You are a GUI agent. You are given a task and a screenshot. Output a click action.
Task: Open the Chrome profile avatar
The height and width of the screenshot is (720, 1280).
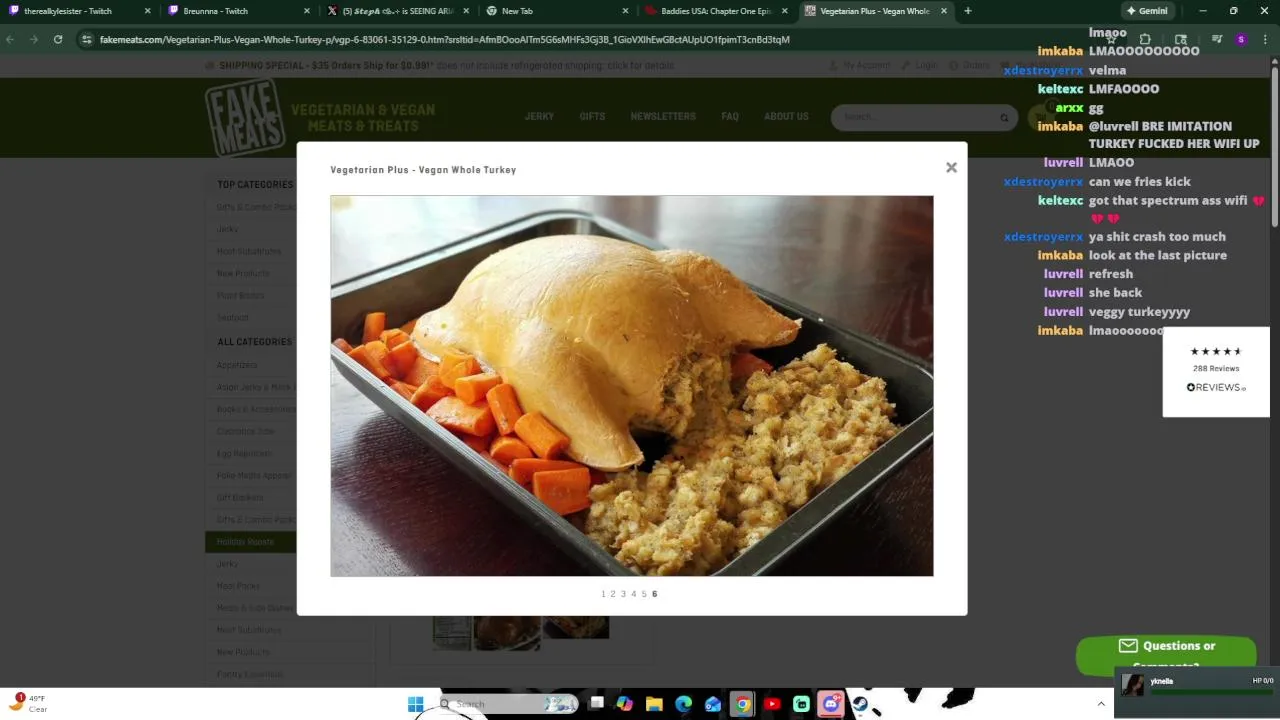(1241, 39)
